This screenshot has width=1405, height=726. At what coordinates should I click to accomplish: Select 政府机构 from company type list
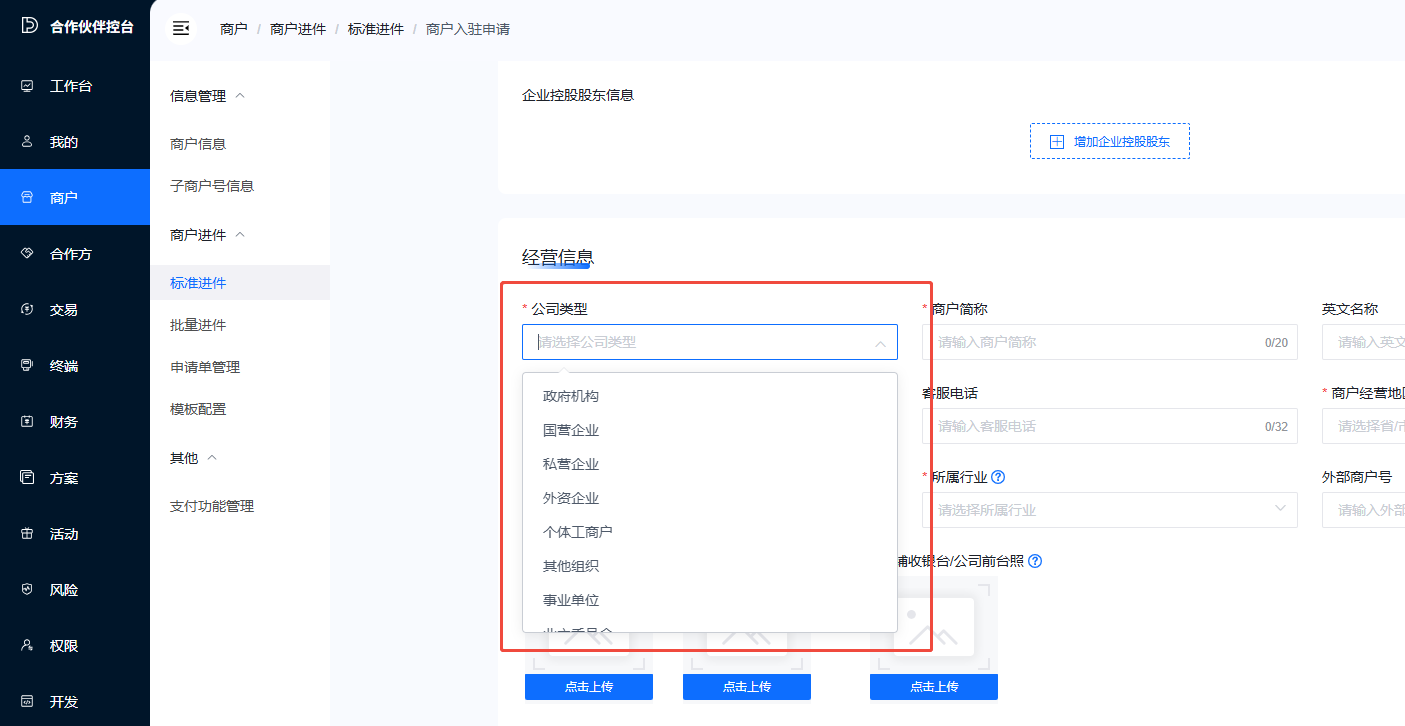571,396
